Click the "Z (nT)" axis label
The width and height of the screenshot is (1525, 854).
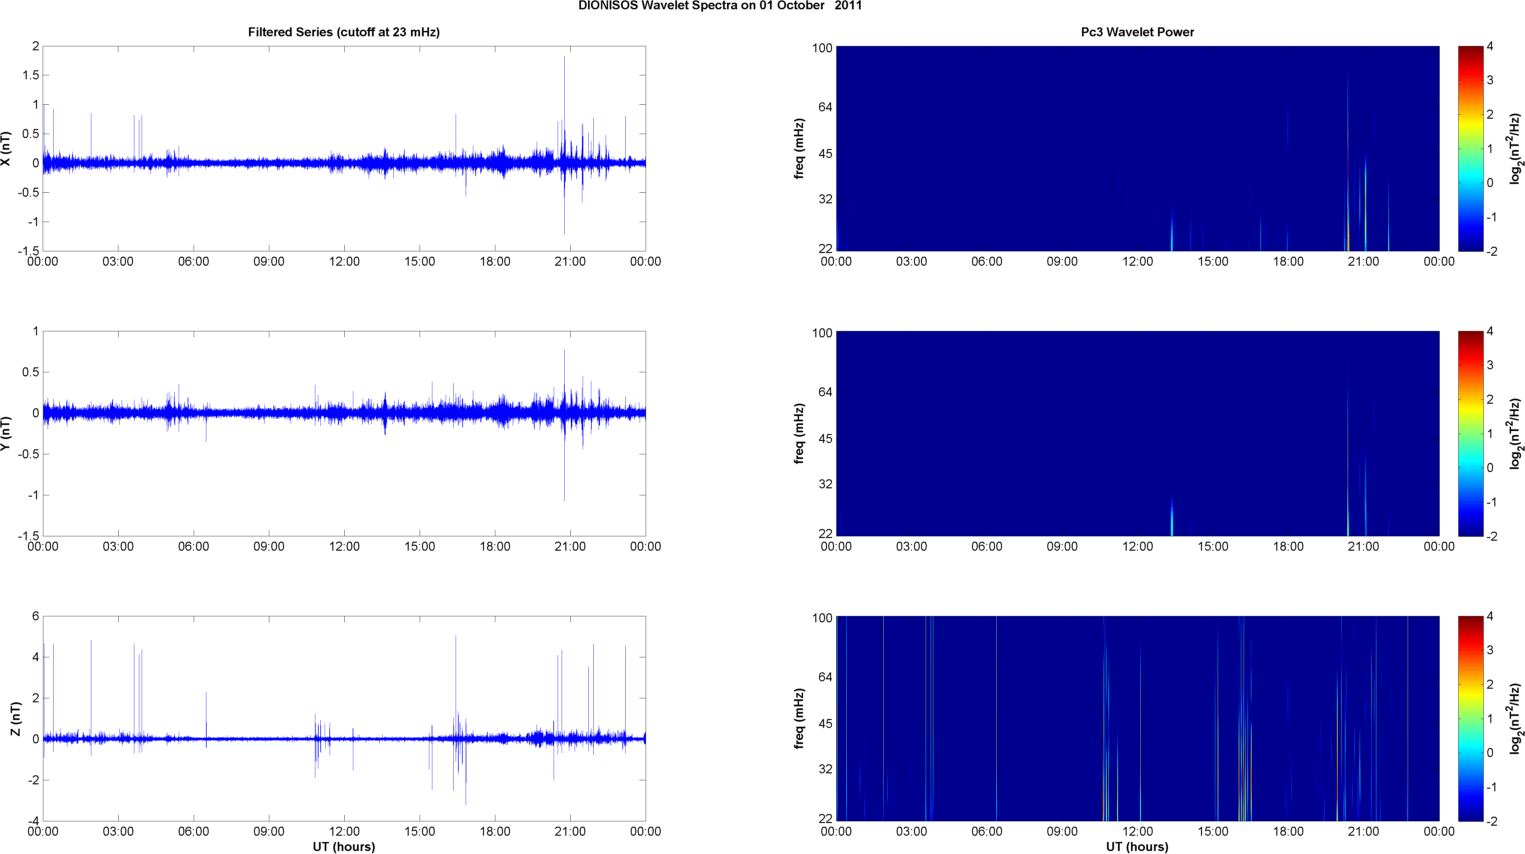[x=16, y=718]
